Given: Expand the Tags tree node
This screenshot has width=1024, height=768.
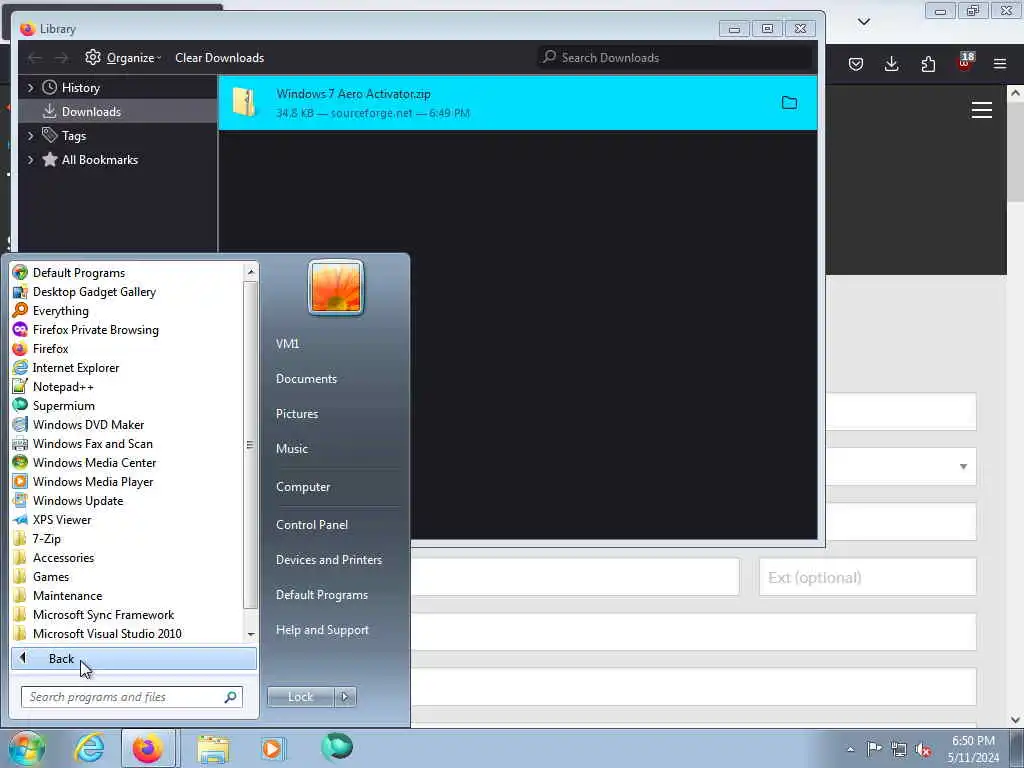Looking at the screenshot, I should click(x=30, y=136).
